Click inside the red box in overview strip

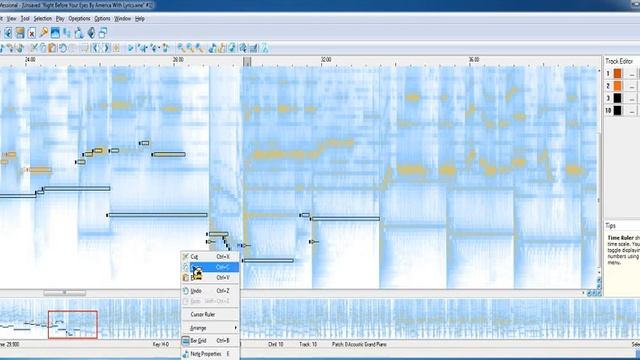coord(73,324)
